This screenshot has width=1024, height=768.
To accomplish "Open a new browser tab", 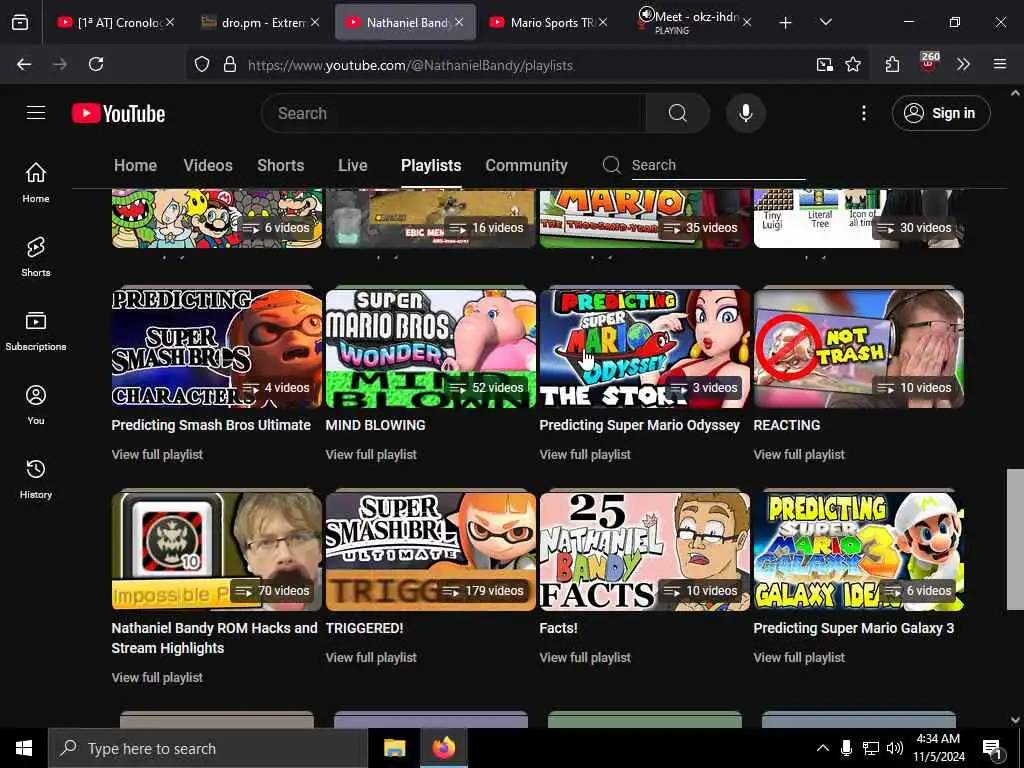I will [786, 23].
